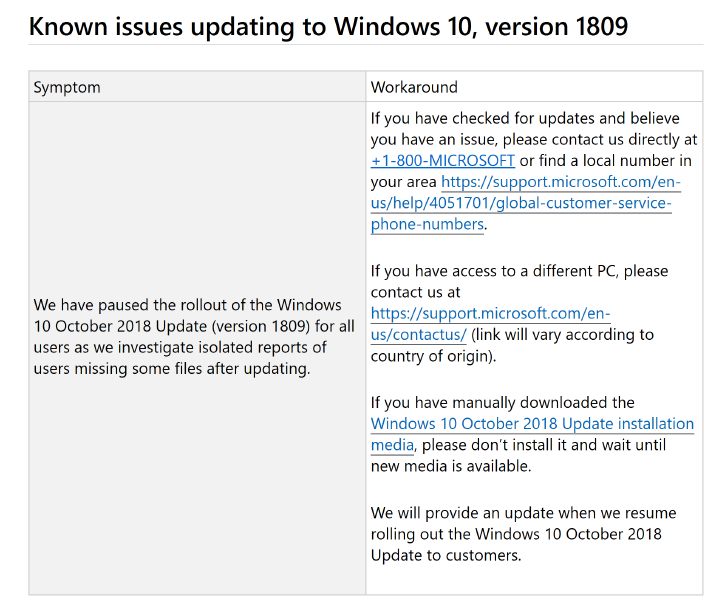Click 'new media is available' sentence
Screen dimensions: 722x600
pyautogui.click(x=451, y=466)
